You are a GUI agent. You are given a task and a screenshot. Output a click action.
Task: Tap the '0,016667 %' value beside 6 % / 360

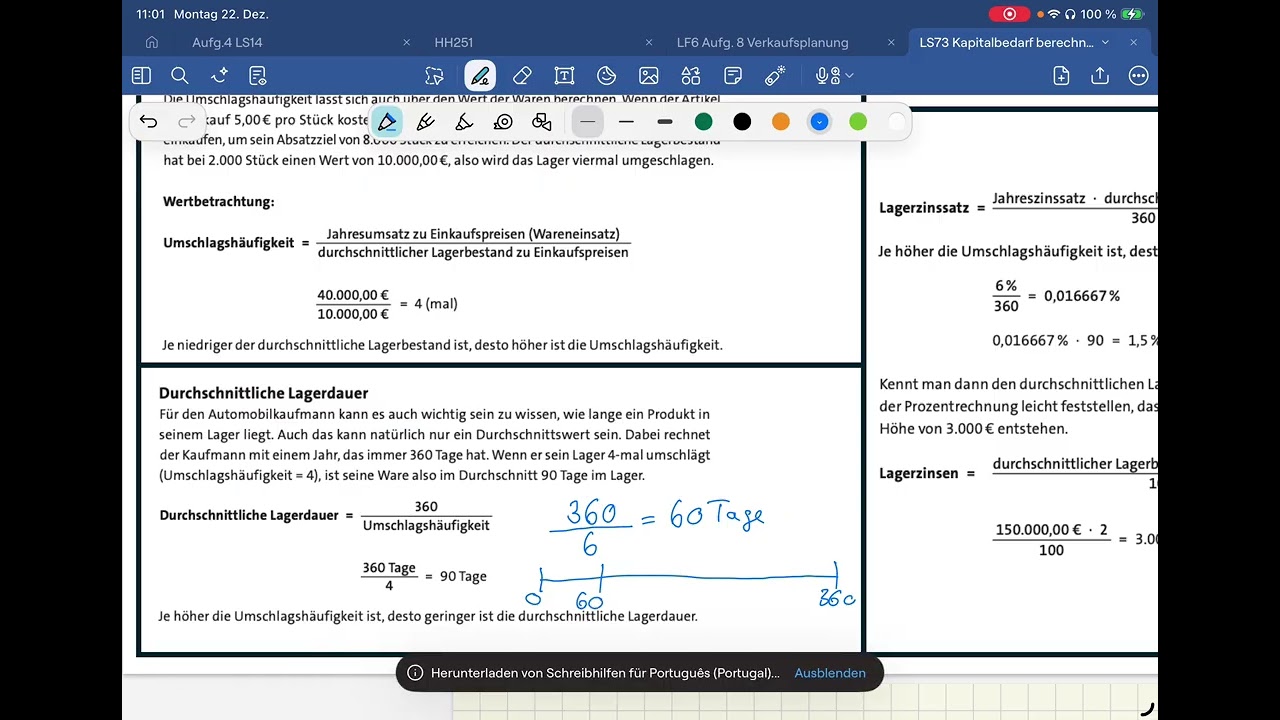click(1082, 296)
